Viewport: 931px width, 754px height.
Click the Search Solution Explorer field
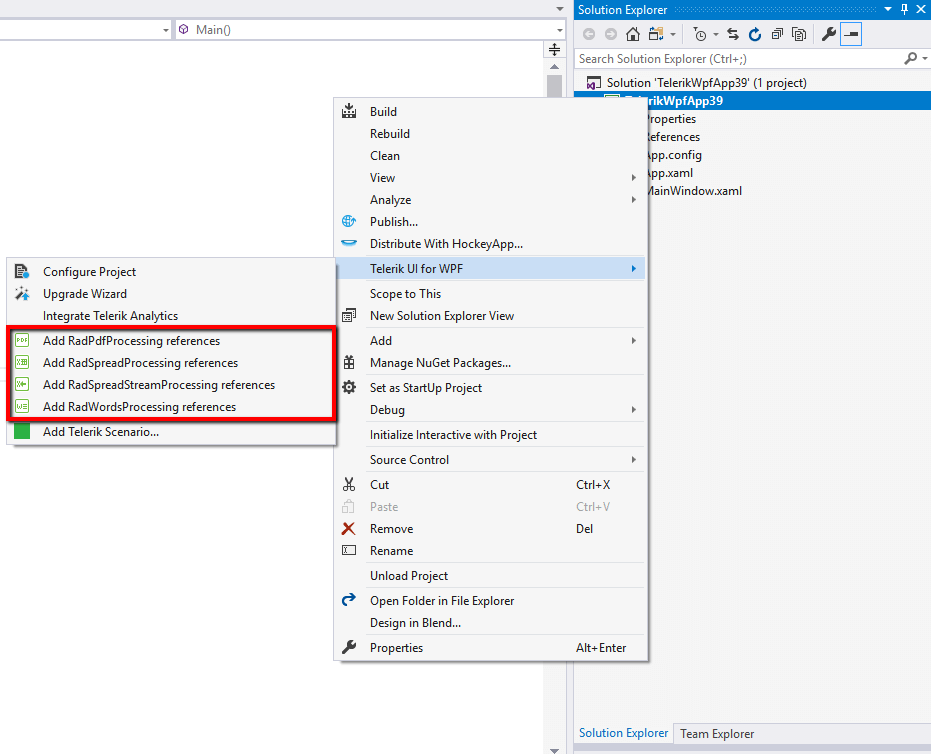738,59
